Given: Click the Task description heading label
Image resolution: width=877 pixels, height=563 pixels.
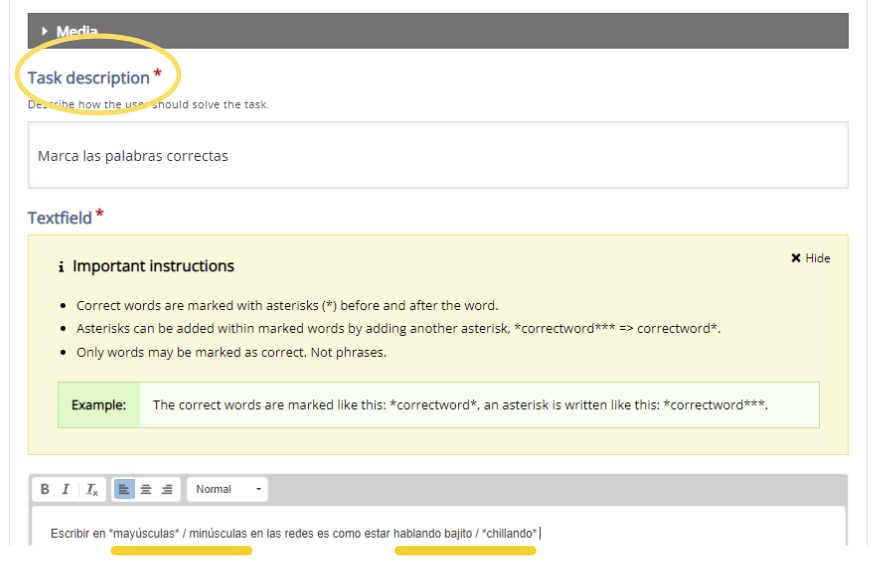Looking at the screenshot, I should 88,78.
